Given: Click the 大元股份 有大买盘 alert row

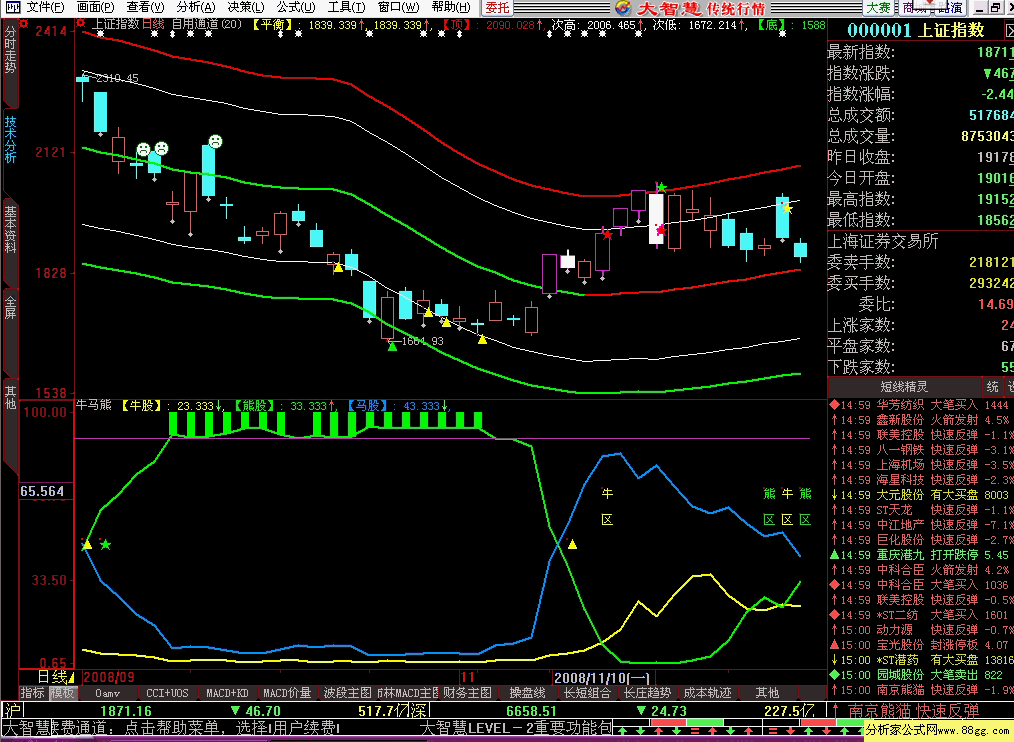Looking at the screenshot, I should [921, 495].
